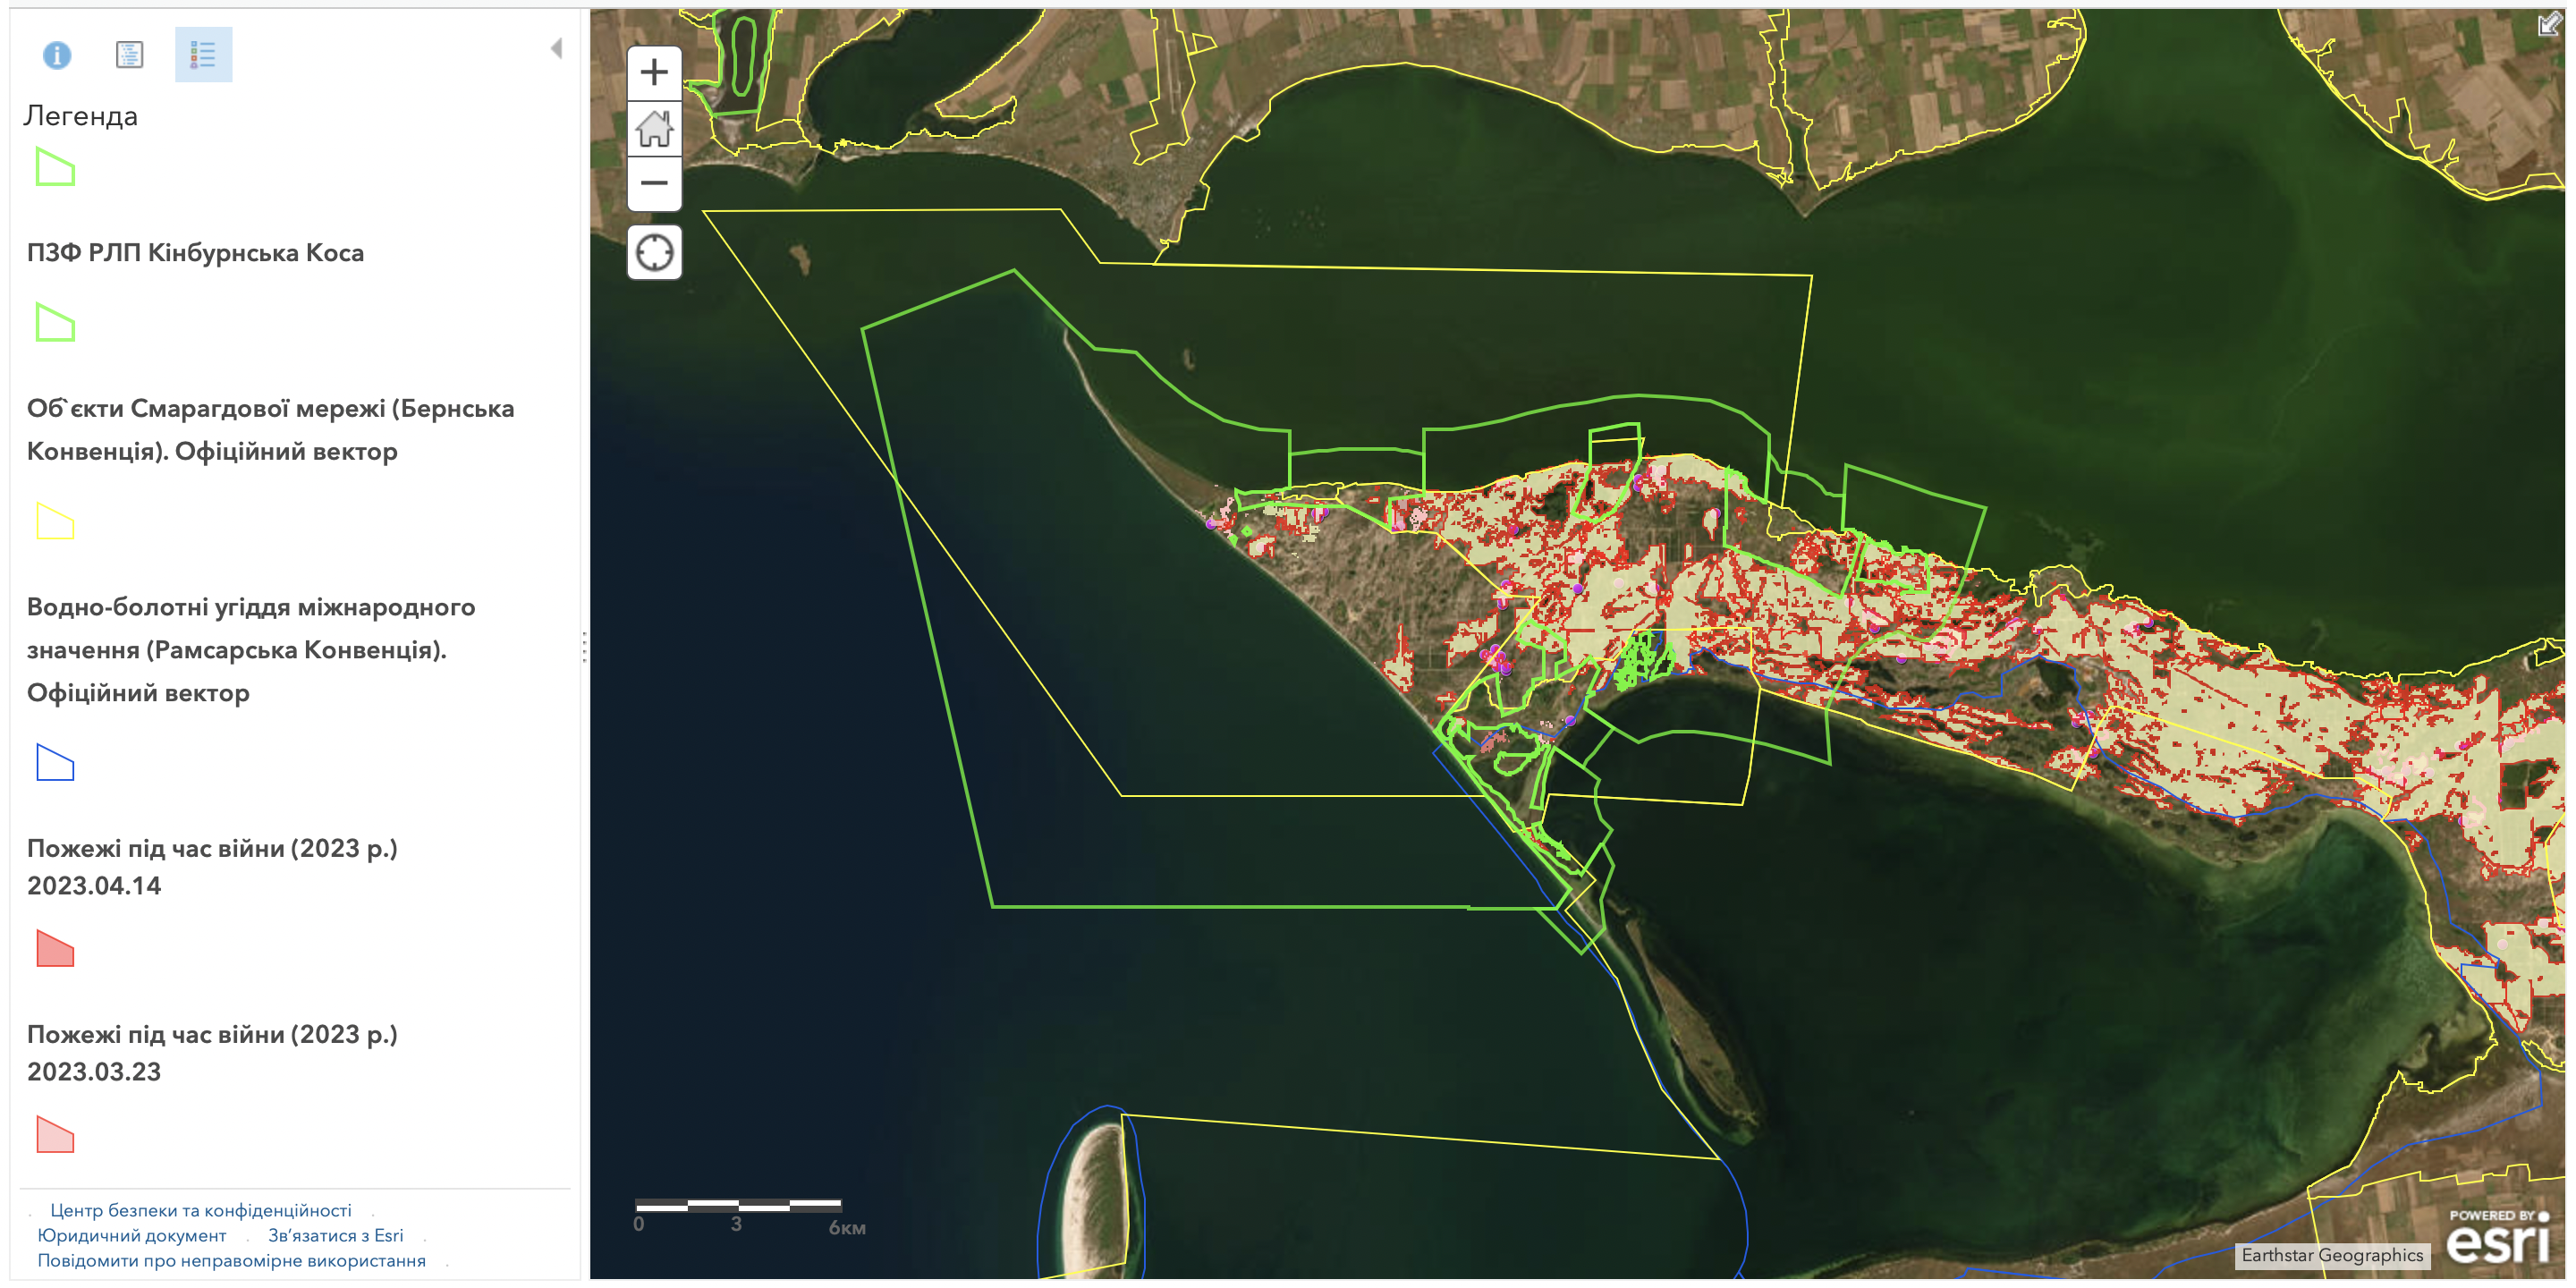Viewport: 2576px width, 1288px height.
Task: Click the Esri logo
Action: point(2497,1238)
